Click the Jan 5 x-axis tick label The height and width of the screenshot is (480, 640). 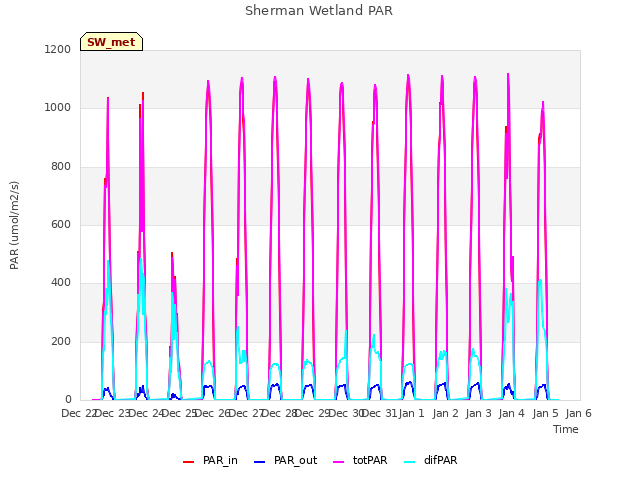click(x=545, y=413)
